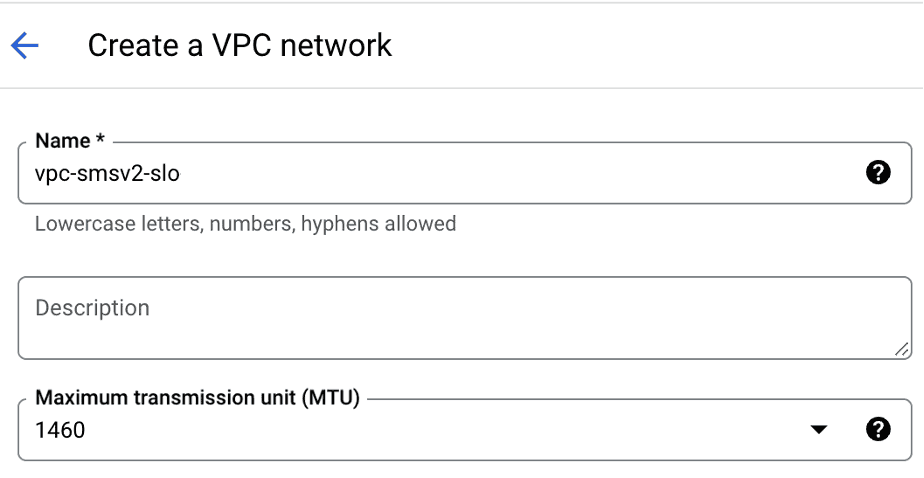
Task: Click the vpc-smsv2-slo text in Name
Action: click(x=107, y=174)
